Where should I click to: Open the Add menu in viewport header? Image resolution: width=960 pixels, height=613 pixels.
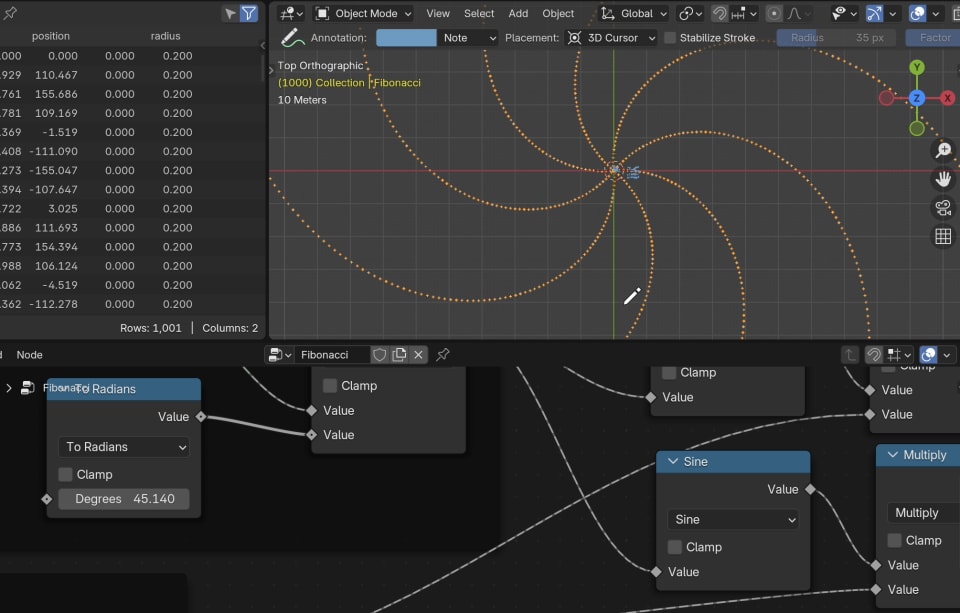coord(518,14)
